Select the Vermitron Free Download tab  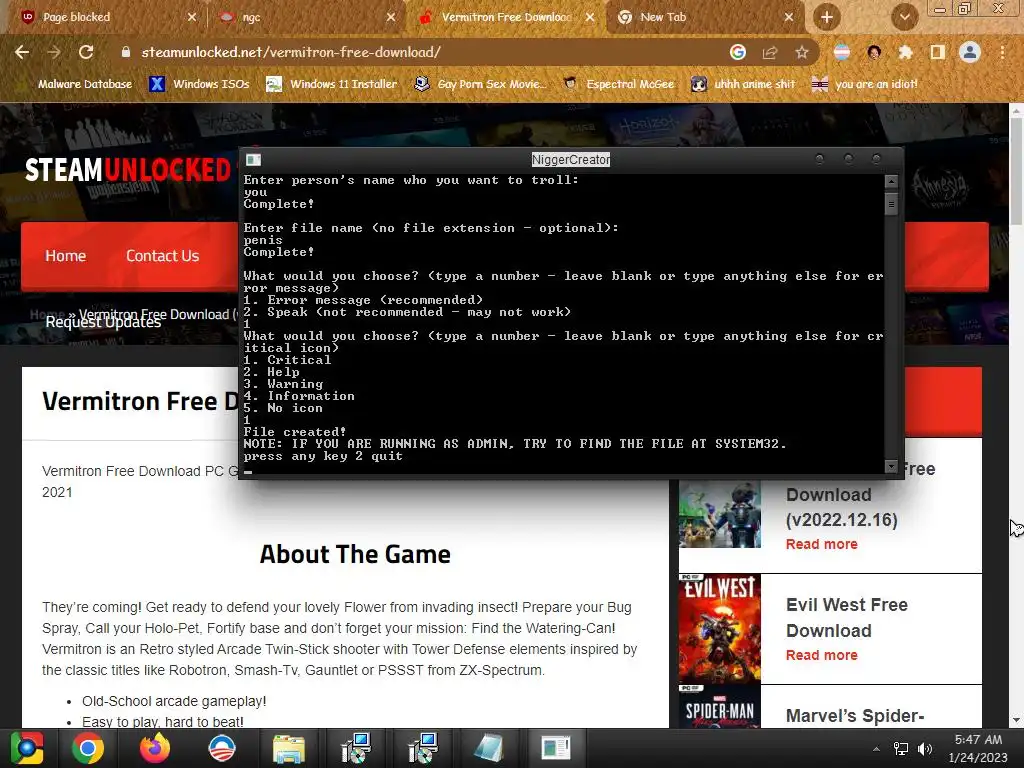tap(506, 17)
